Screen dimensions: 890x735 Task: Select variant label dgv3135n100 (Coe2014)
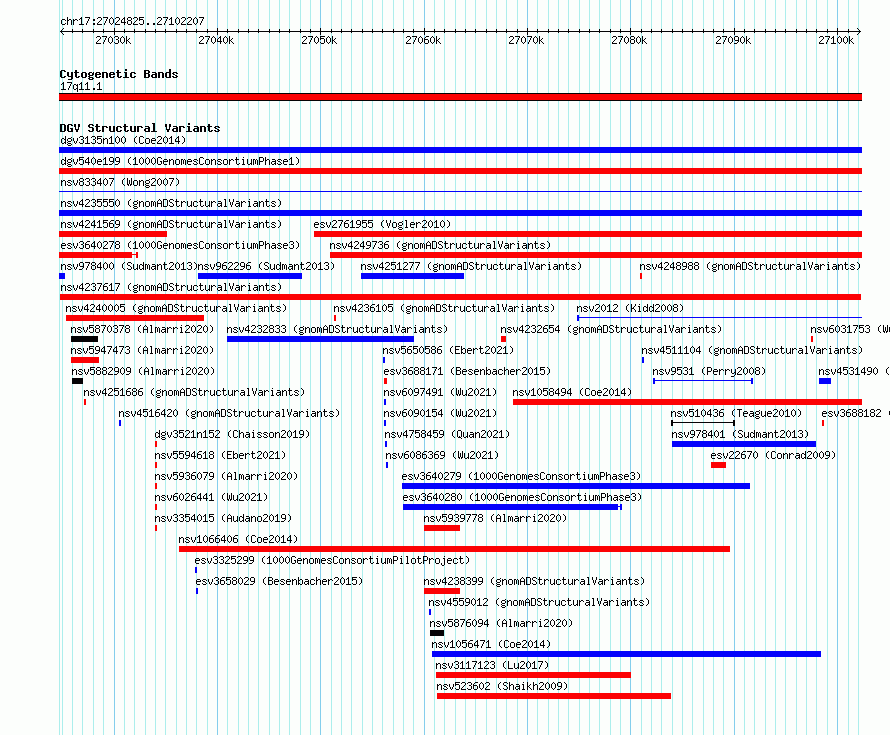coord(123,140)
